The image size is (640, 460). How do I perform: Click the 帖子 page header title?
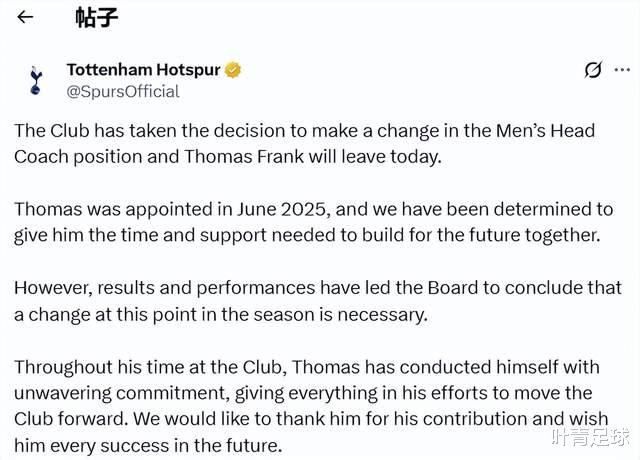point(97,17)
